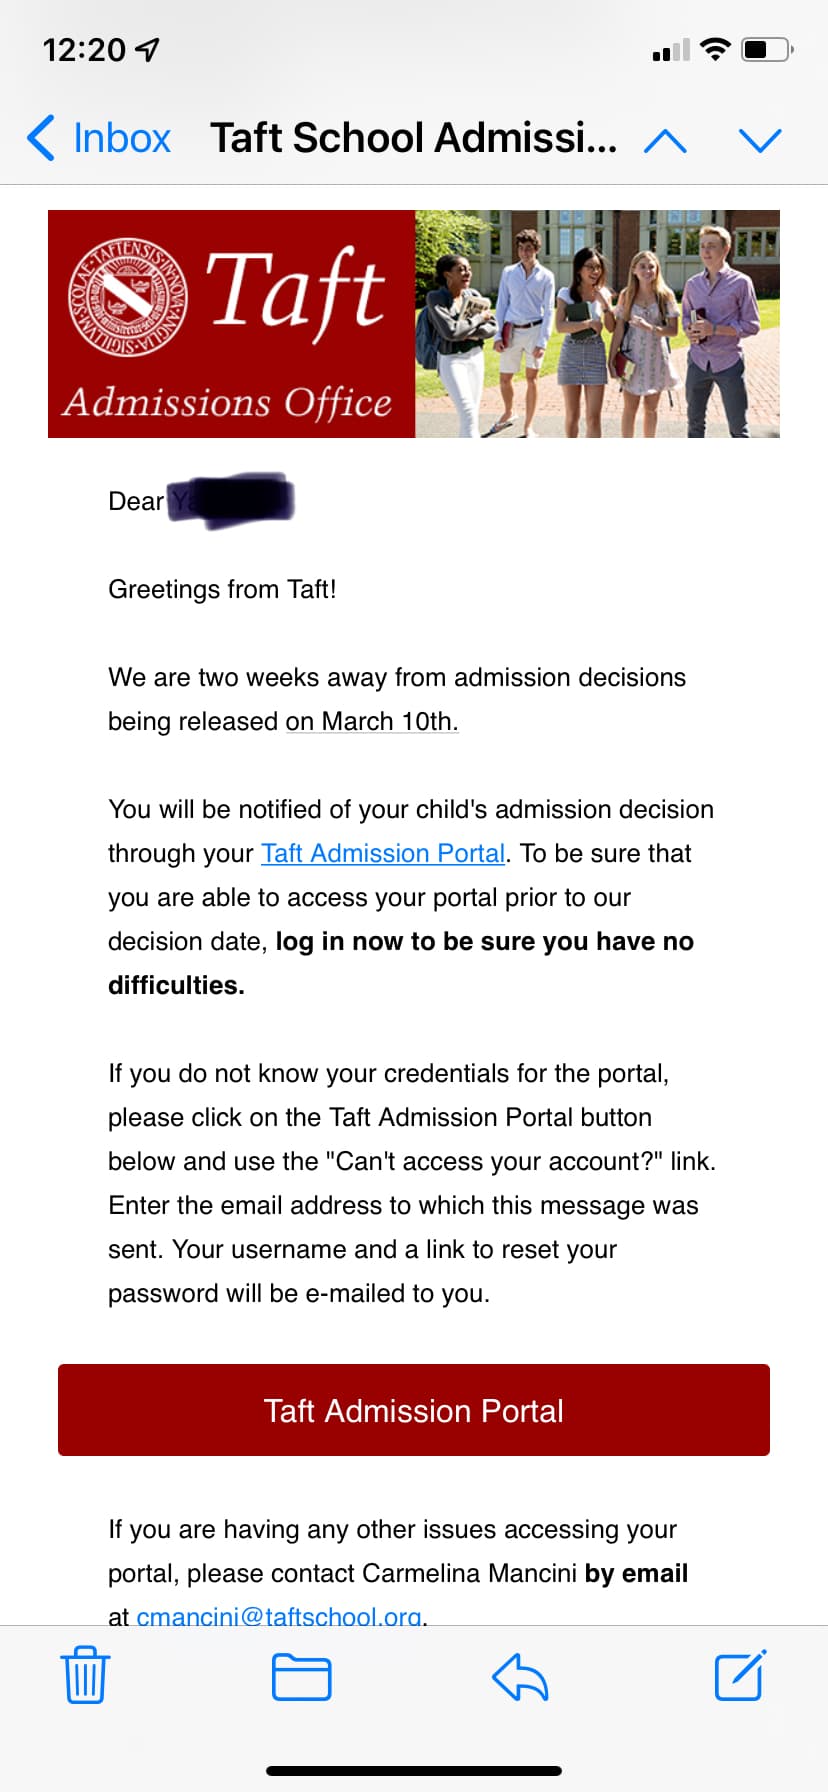Jump to the next message with the down arrow
The image size is (828, 1792).
tap(760, 140)
